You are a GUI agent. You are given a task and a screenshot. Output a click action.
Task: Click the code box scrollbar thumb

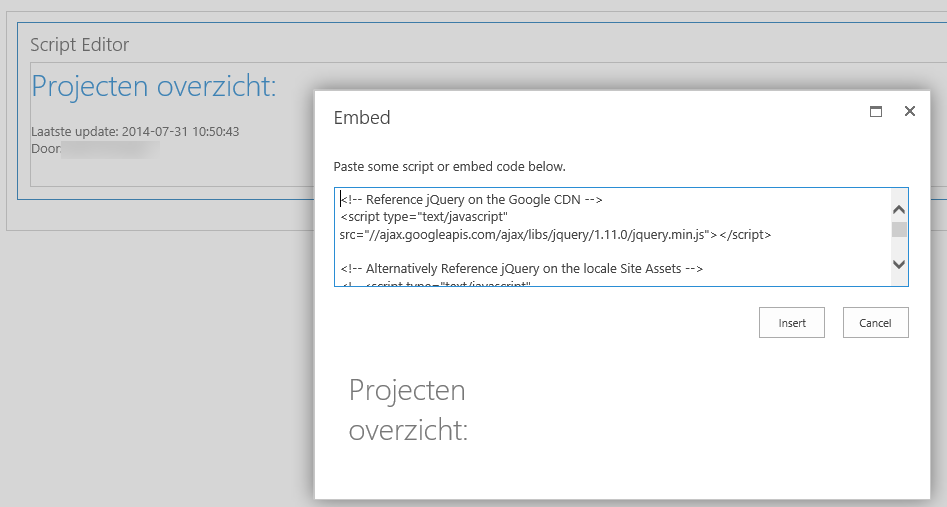click(x=899, y=230)
